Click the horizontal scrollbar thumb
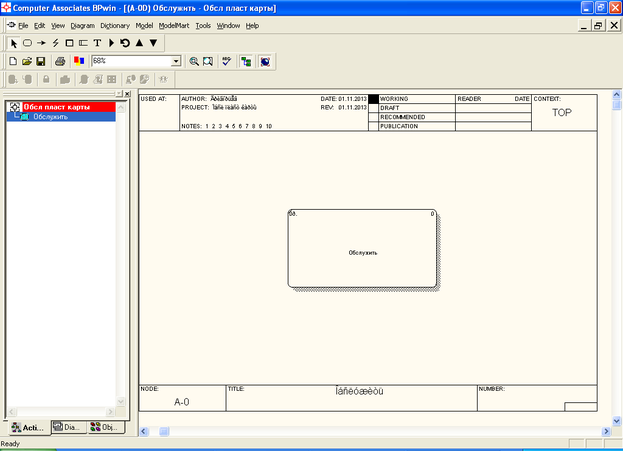623x451 pixels. (164, 431)
